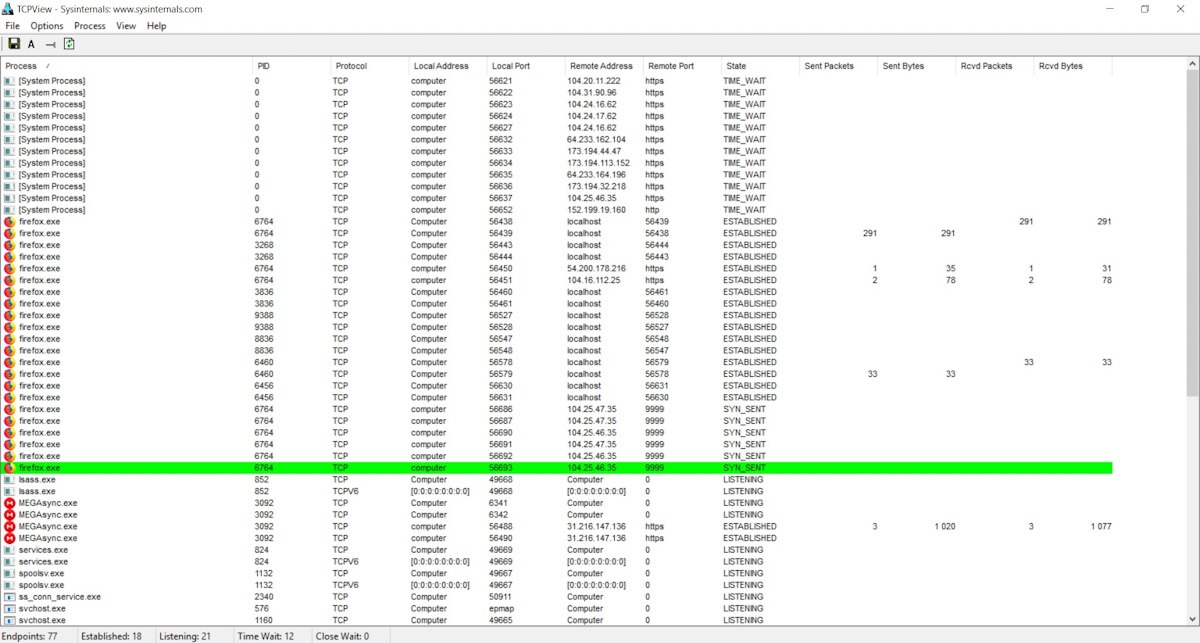
Task: Click the lsass.exe icon in the TCP row
Action: [9, 480]
